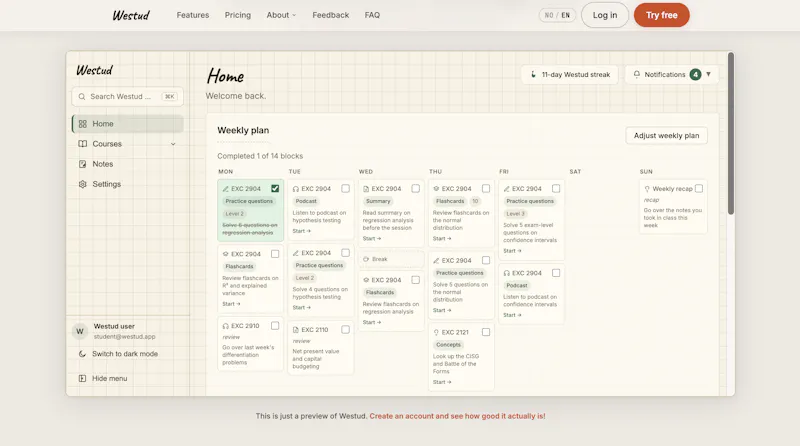Click the lightbulb icon on Weekly recap card
This screenshot has height=446, width=800.
(647, 189)
